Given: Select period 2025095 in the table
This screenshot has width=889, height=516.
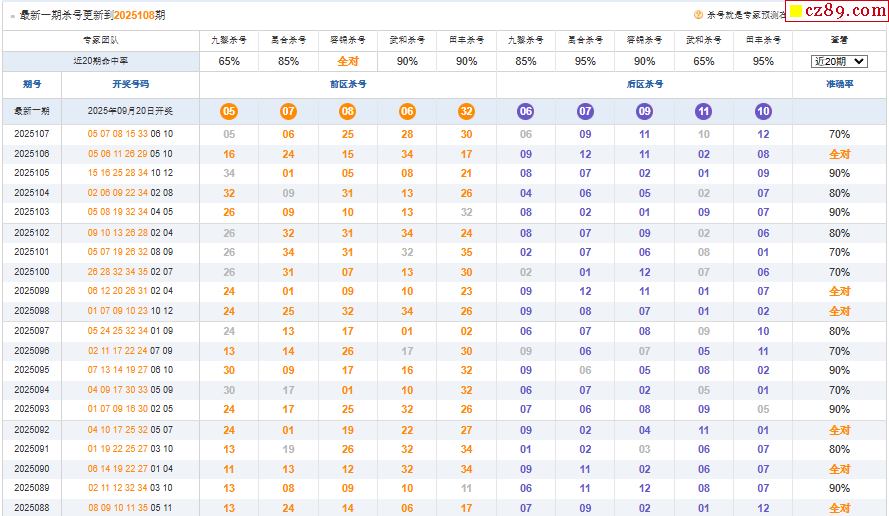Looking at the screenshot, I should pos(32,370).
